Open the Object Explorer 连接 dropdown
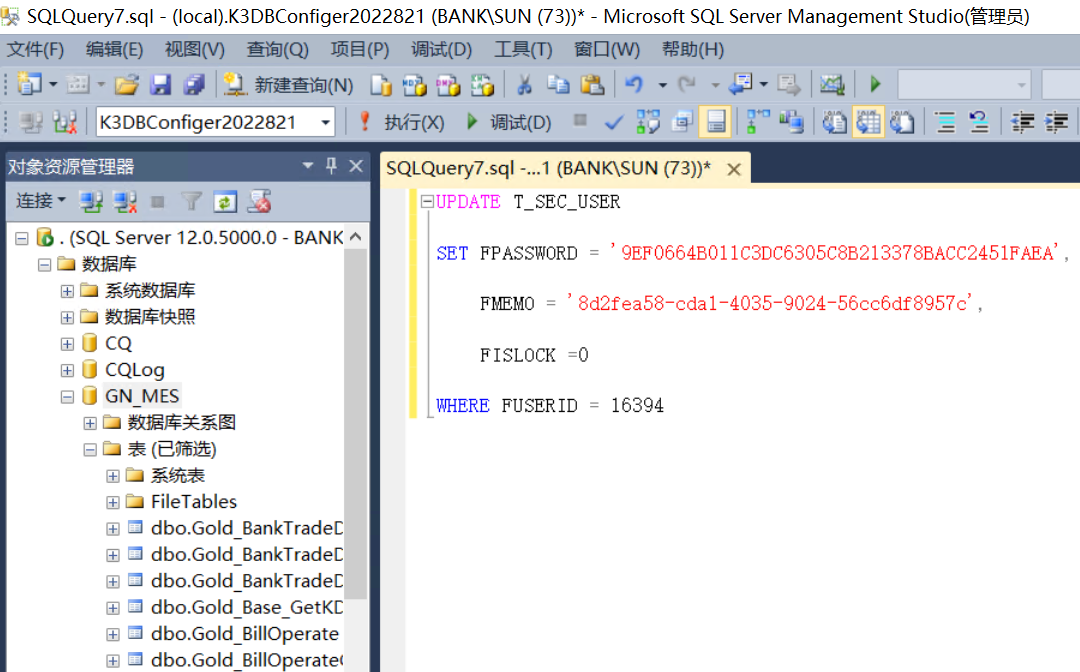The image size is (1080, 672). [x=40, y=201]
